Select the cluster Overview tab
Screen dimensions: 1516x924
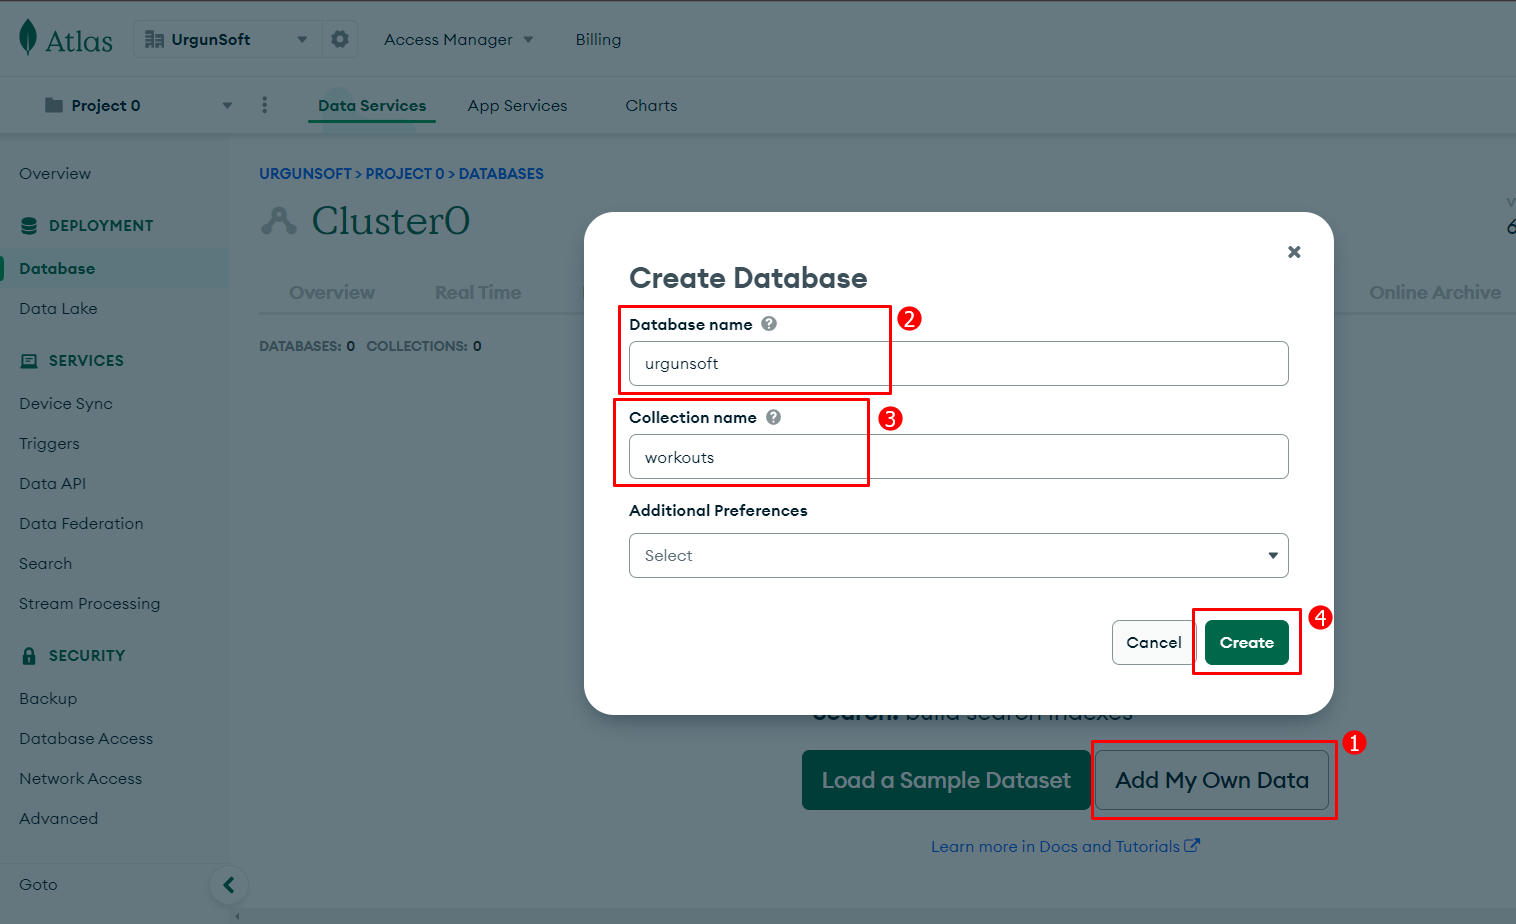[332, 293]
